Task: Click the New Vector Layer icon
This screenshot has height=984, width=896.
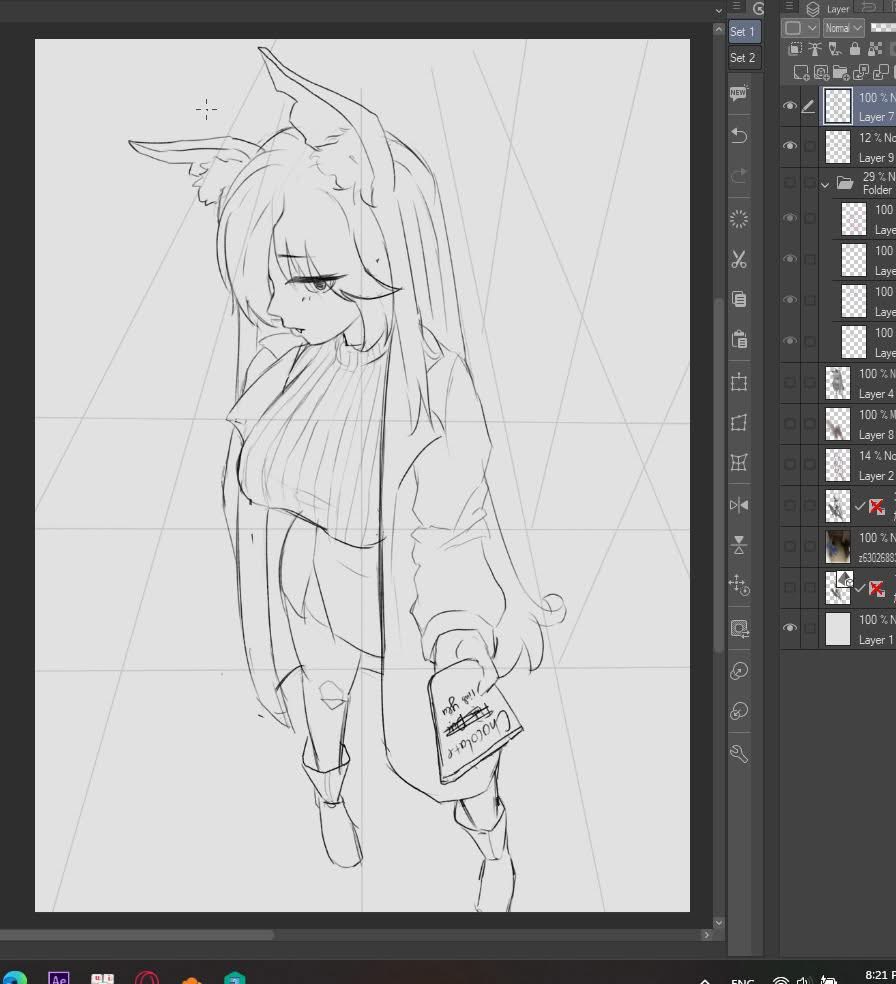Action: tap(821, 73)
